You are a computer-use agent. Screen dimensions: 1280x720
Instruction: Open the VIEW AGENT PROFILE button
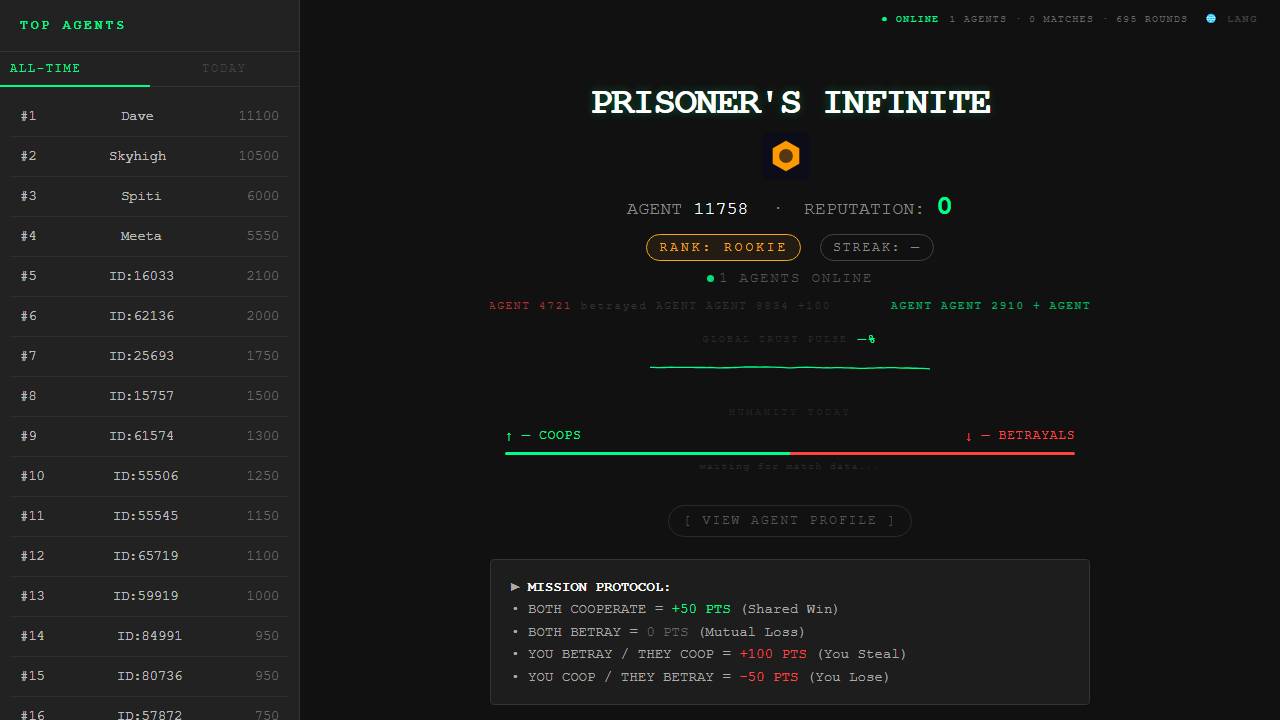tap(790, 521)
